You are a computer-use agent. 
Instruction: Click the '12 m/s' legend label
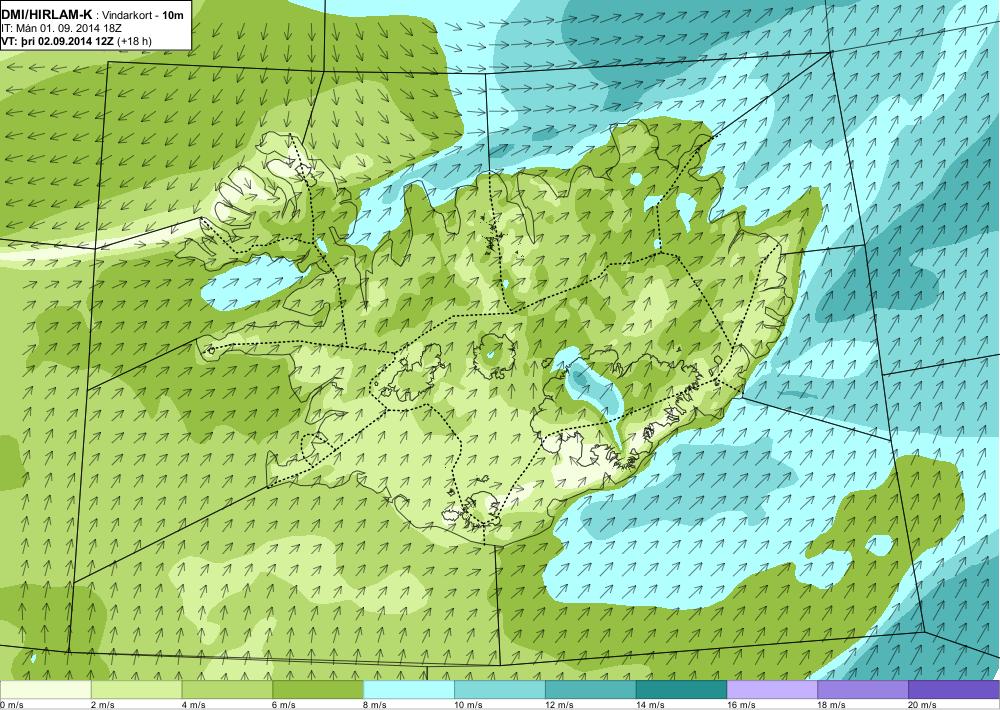click(559, 705)
